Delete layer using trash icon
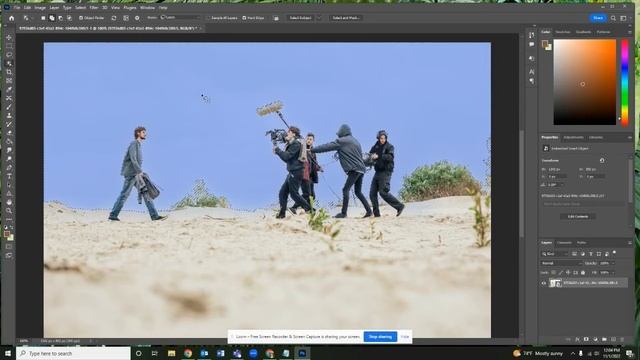The image size is (640, 360). (622, 339)
